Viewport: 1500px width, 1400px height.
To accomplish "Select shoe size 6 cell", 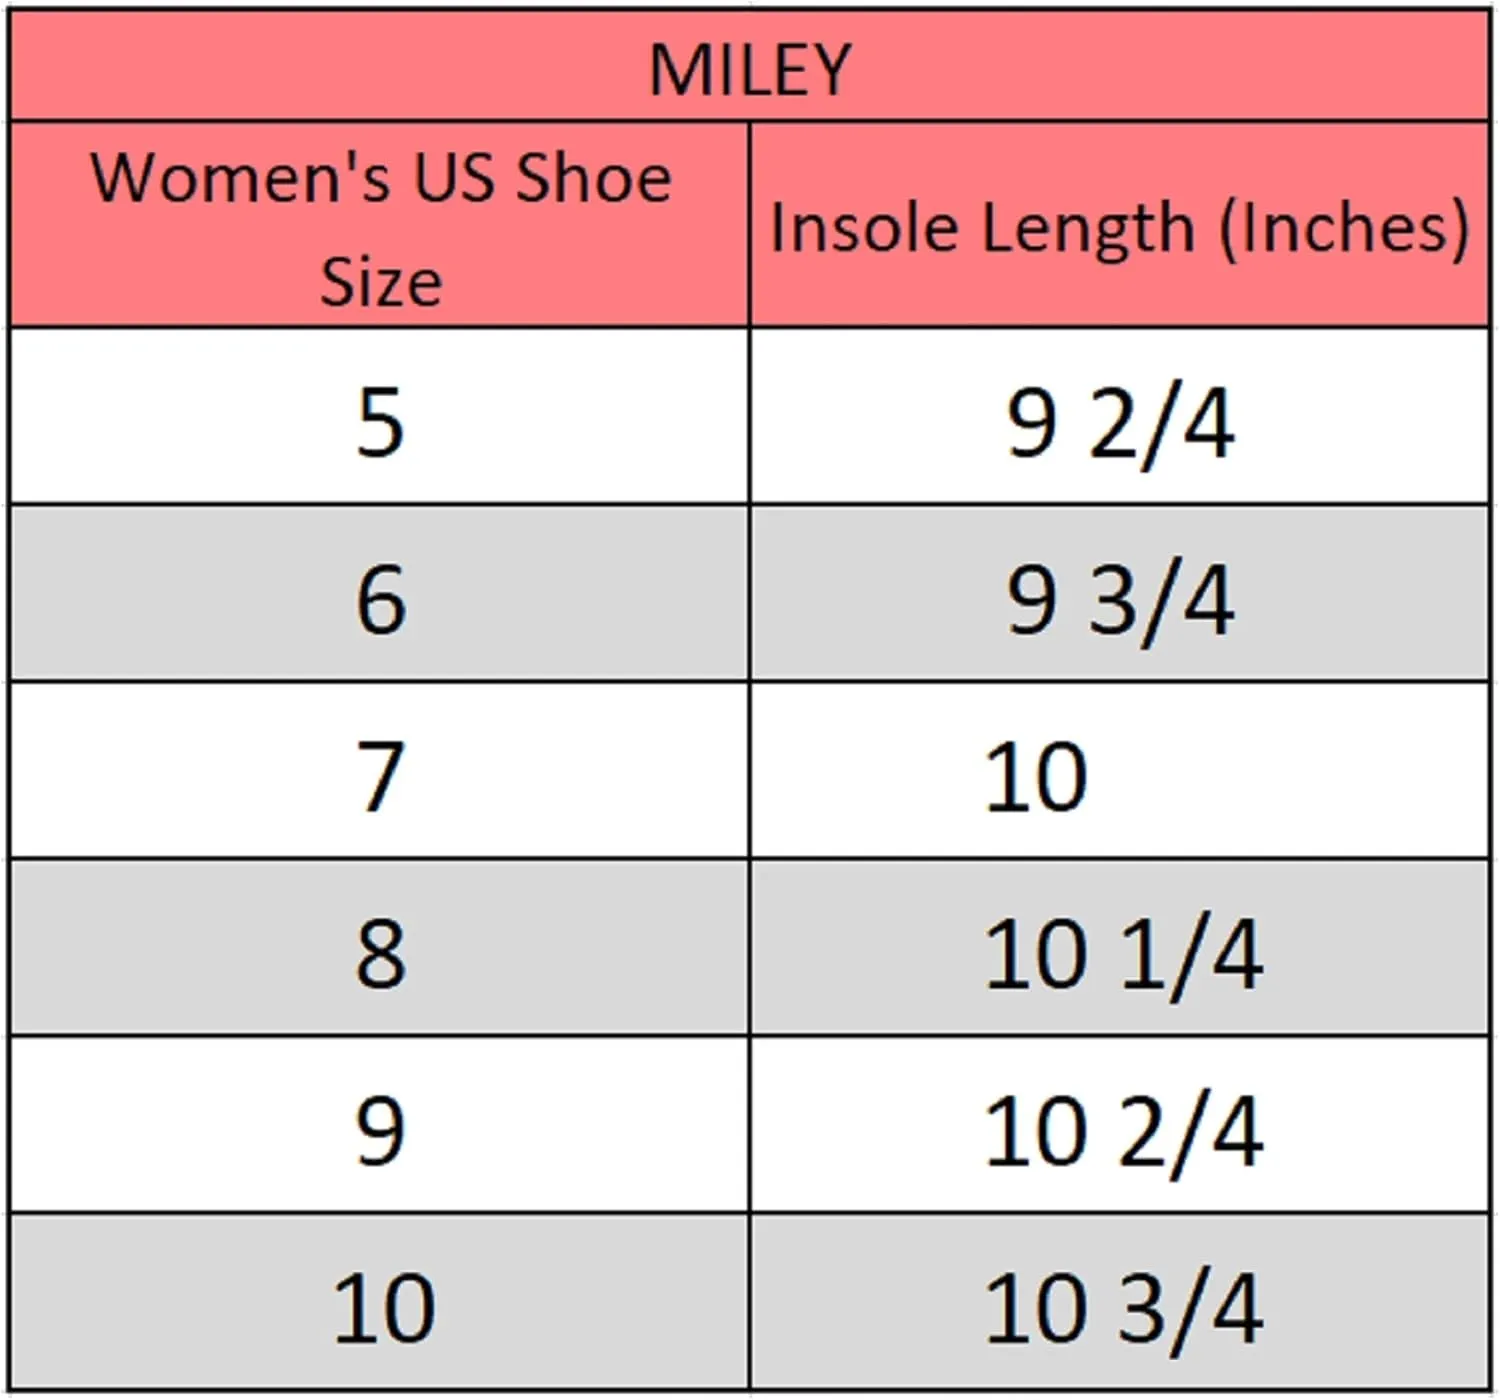I will point(380,594).
